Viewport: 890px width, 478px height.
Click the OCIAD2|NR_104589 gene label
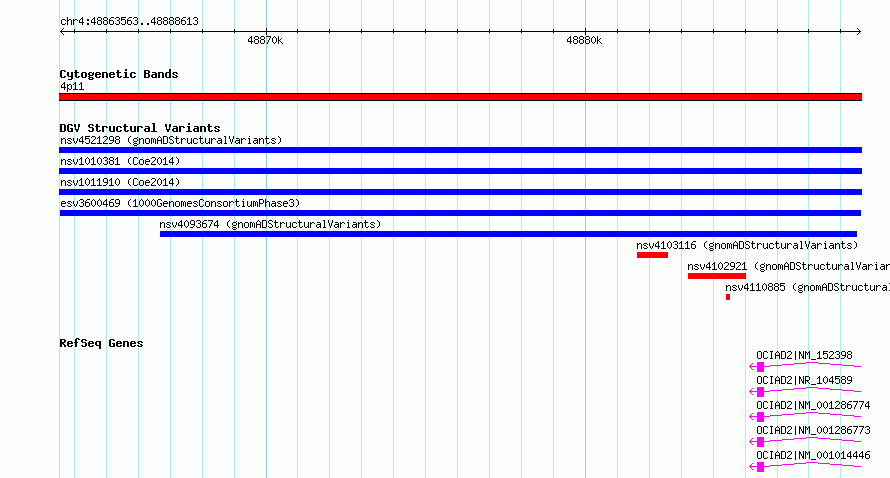(x=804, y=380)
